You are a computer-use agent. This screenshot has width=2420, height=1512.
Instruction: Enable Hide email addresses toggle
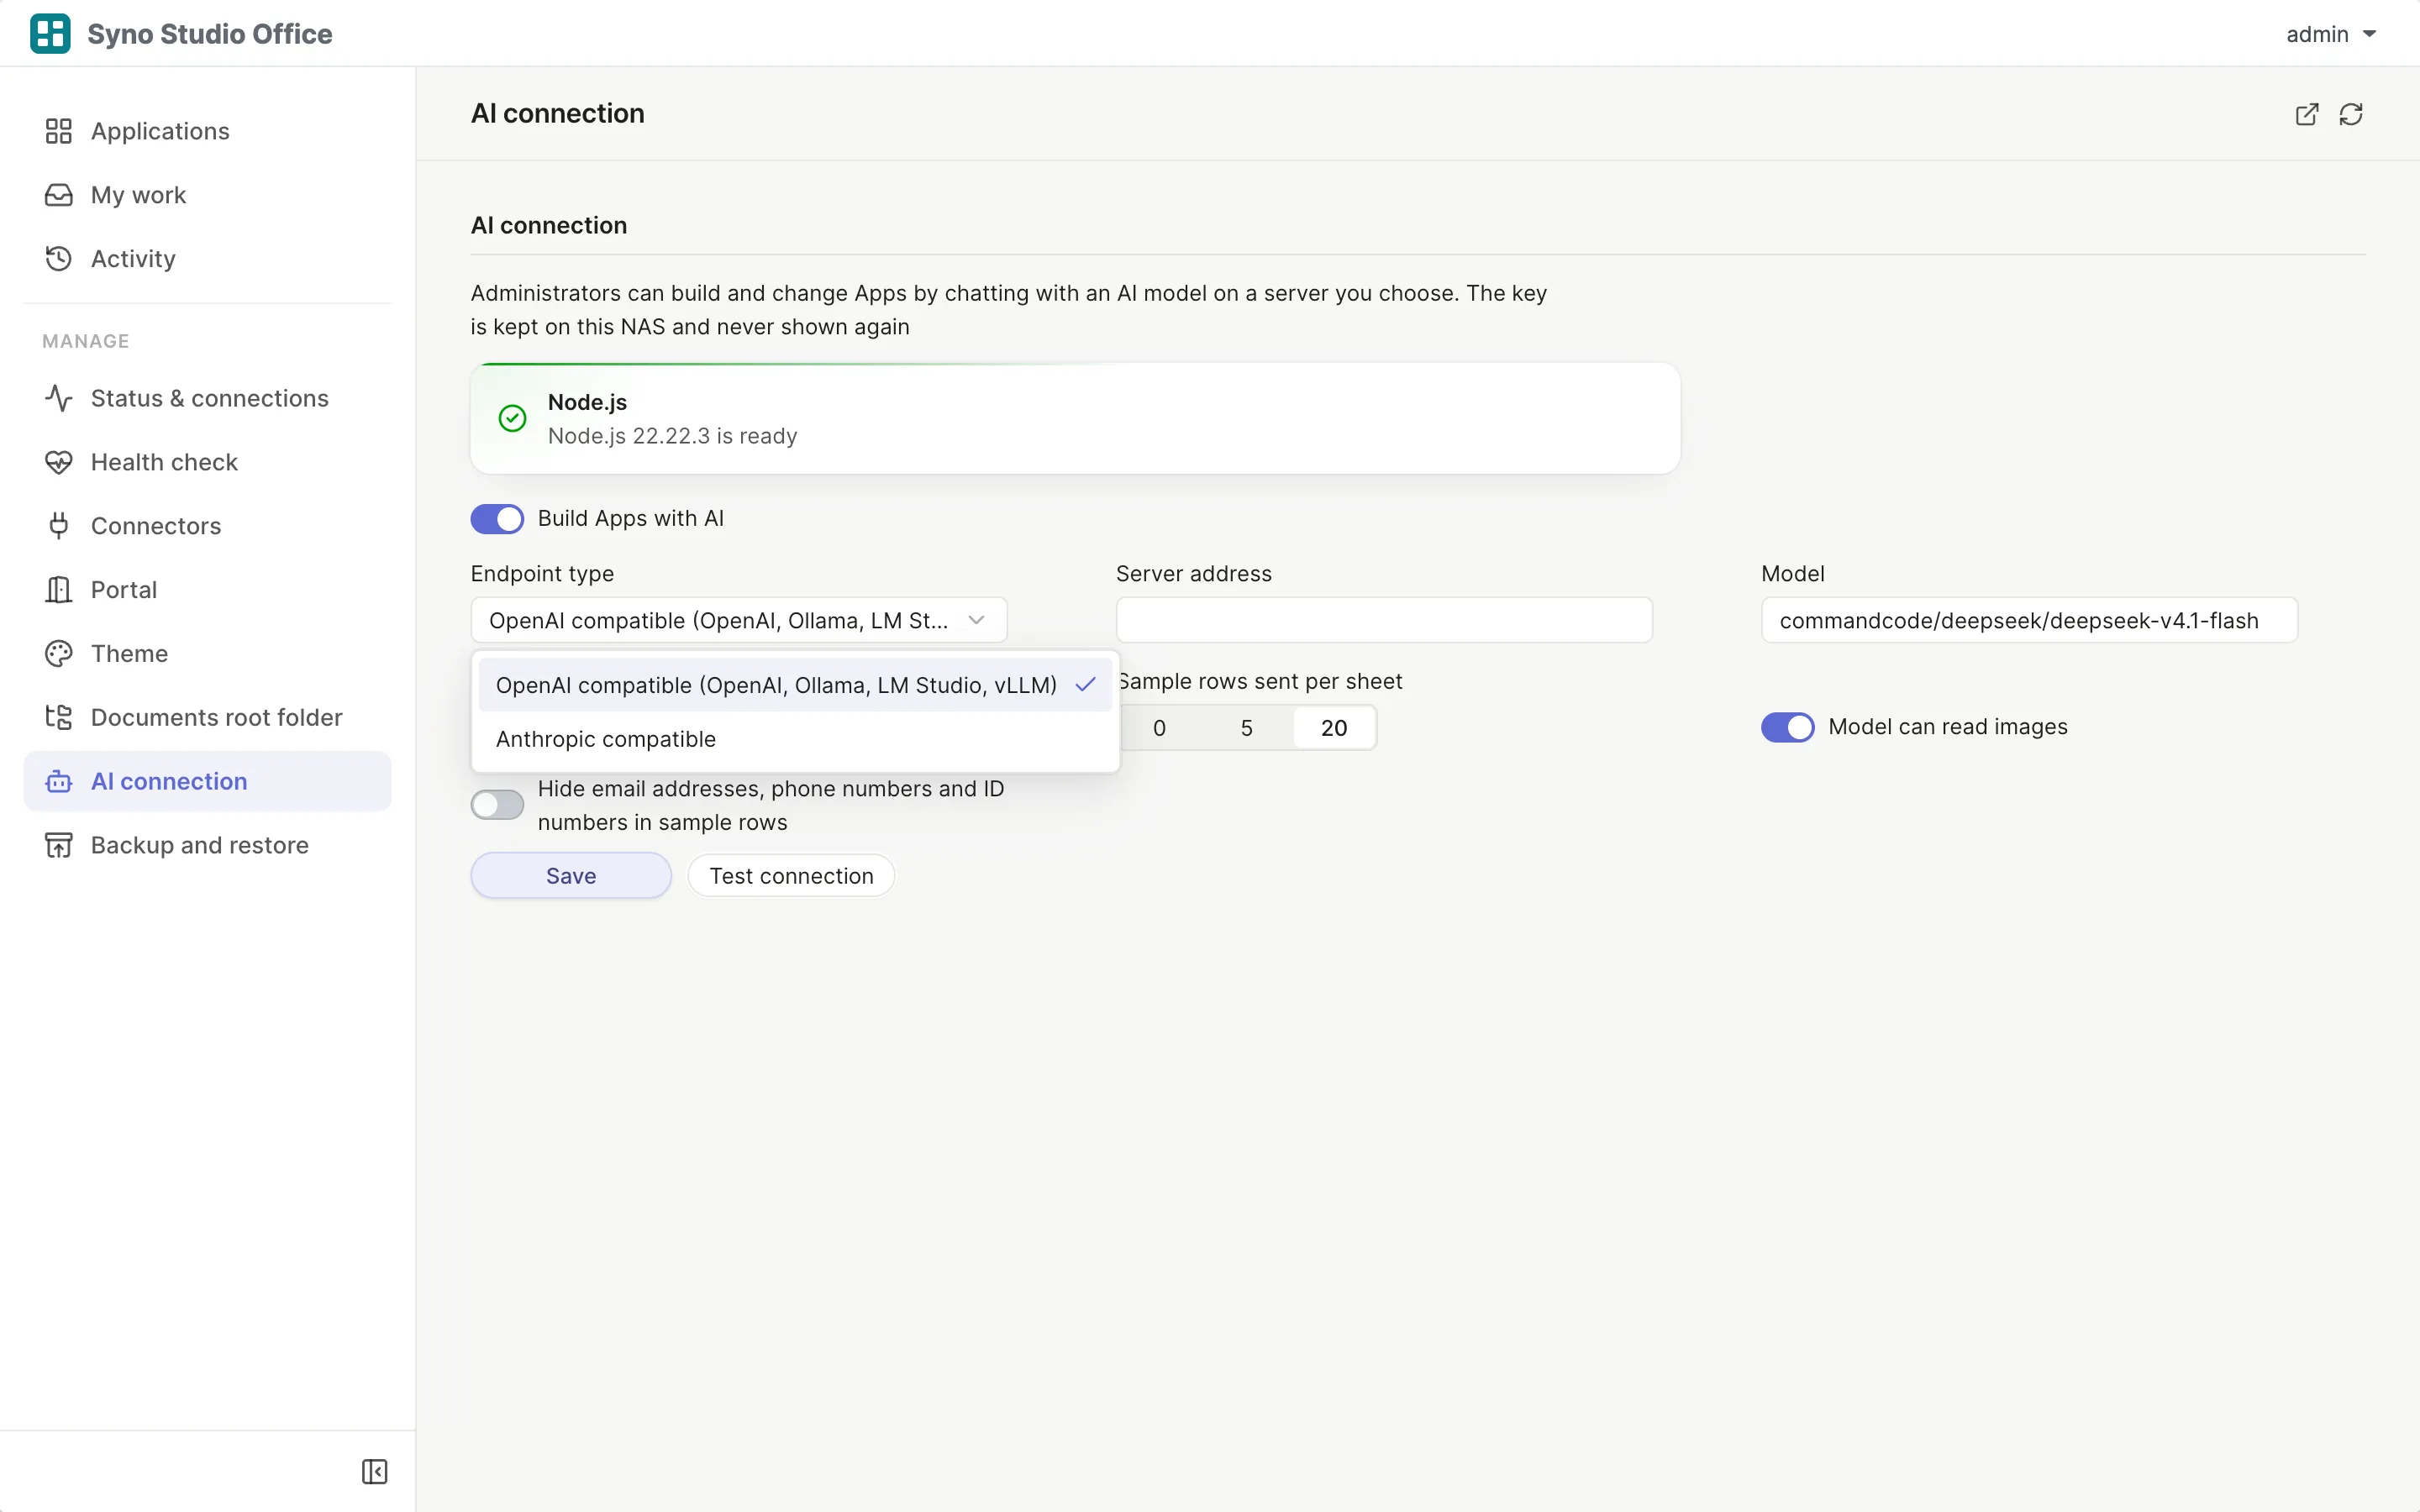point(497,805)
